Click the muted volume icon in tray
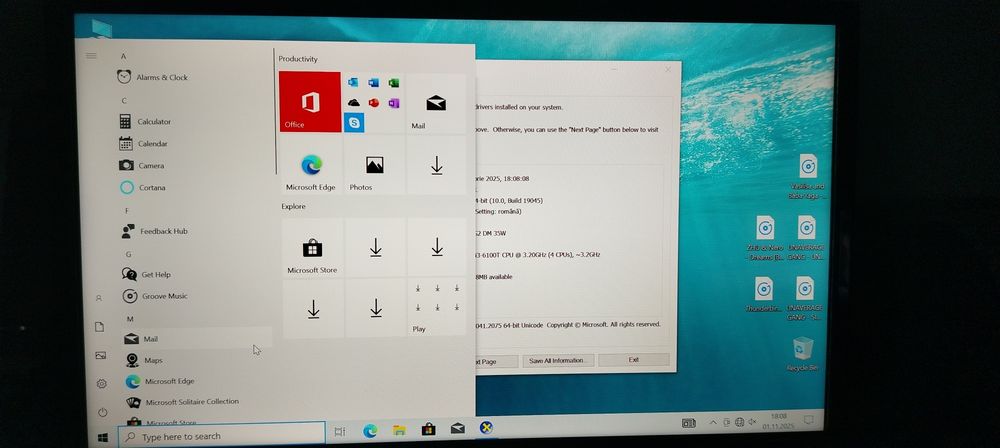 pyautogui.click(x=752, y=422)
